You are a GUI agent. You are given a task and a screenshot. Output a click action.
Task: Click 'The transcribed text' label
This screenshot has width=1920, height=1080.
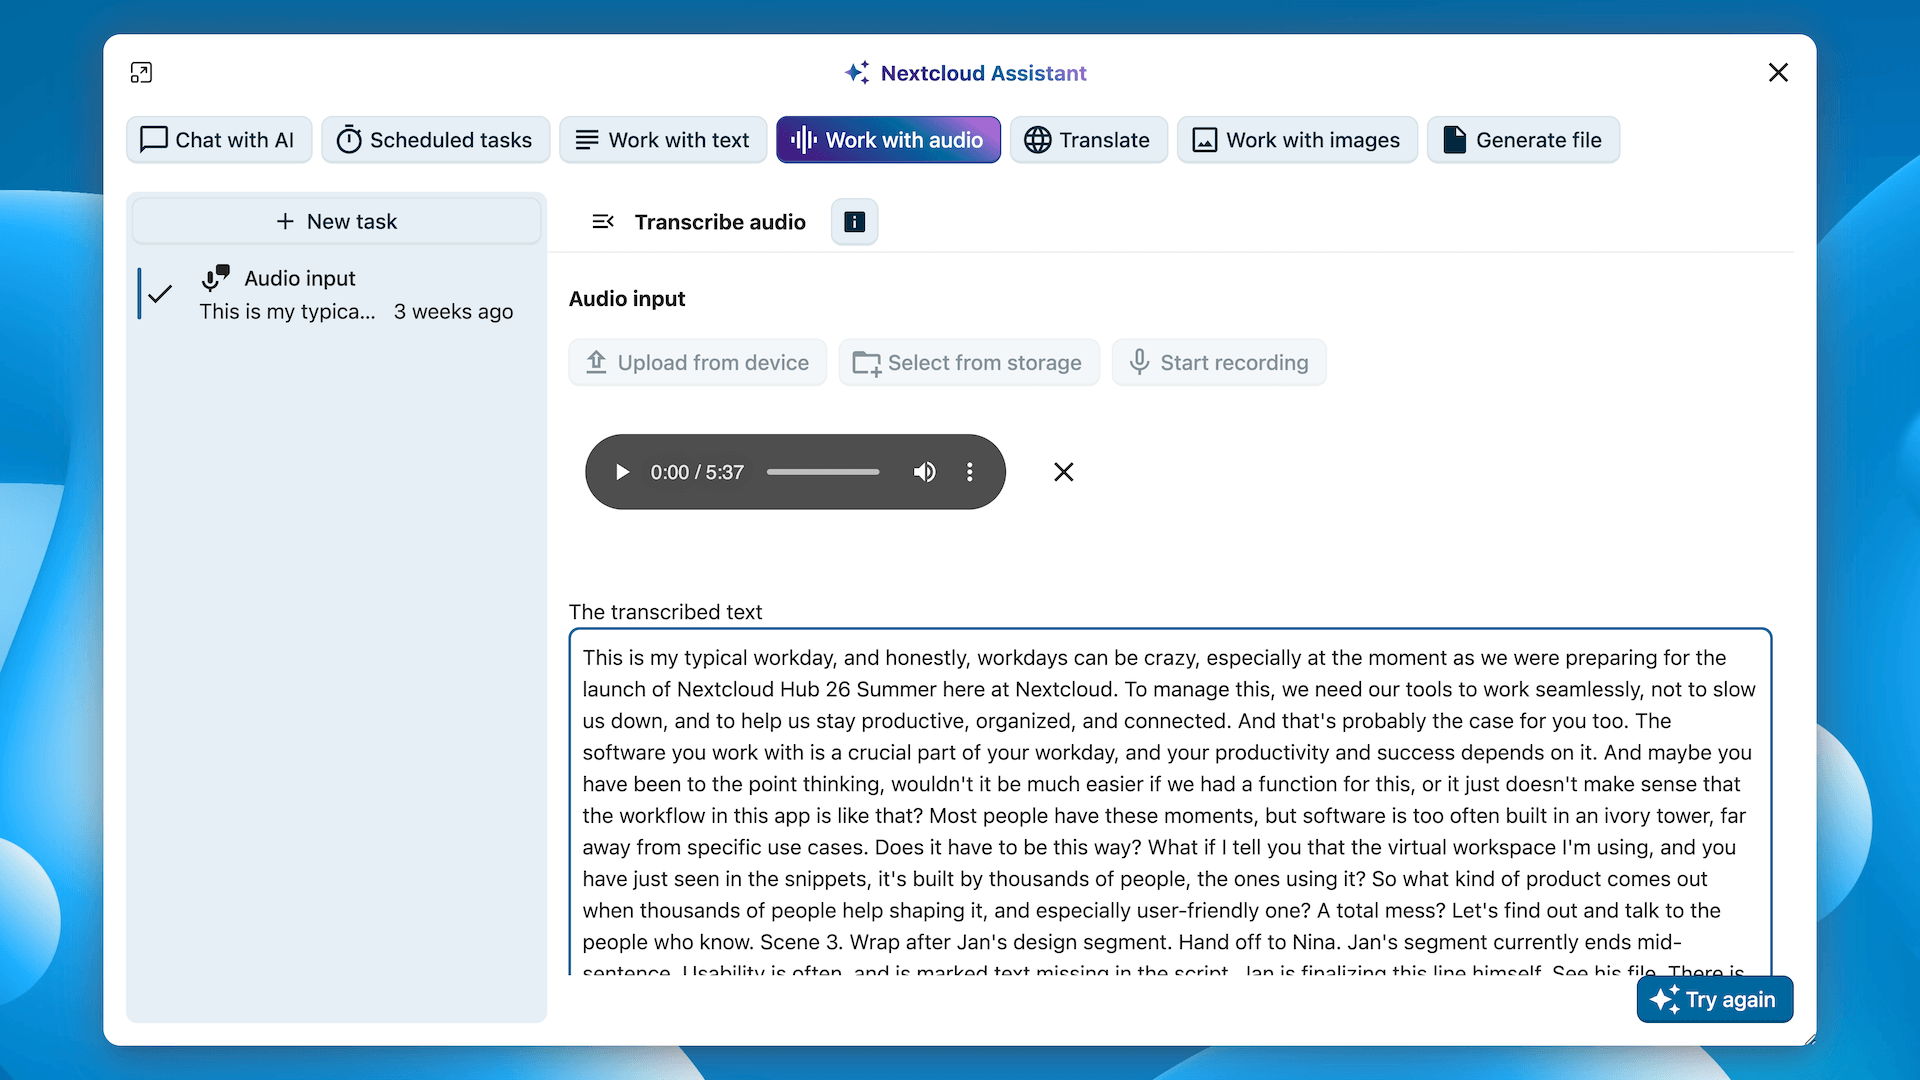(665, 612)
